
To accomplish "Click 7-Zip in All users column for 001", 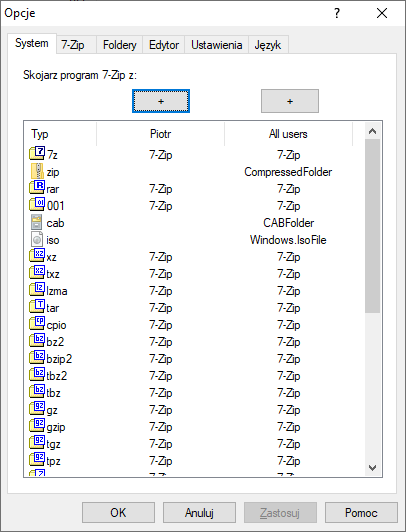I will pos(289,206).
